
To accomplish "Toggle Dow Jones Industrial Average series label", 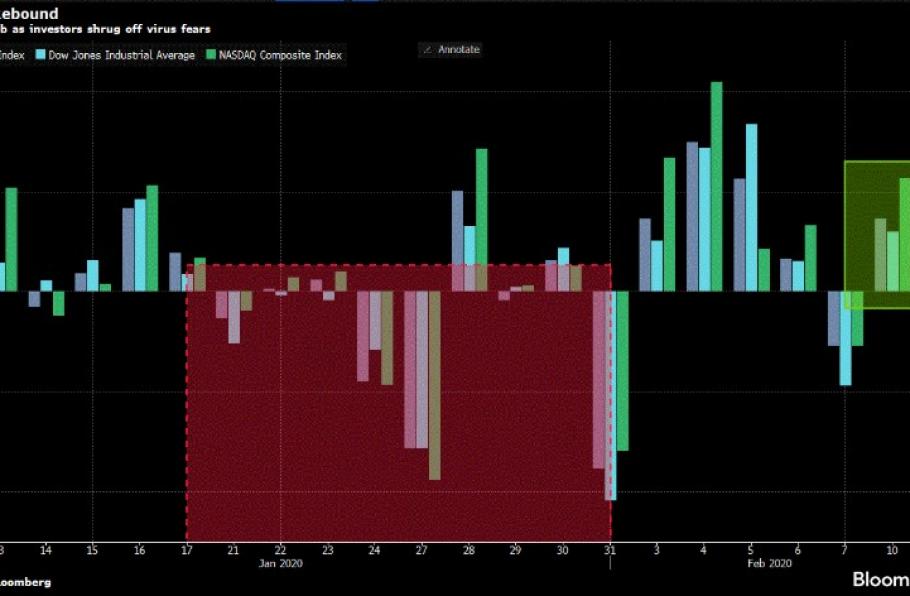I will 120,55.
